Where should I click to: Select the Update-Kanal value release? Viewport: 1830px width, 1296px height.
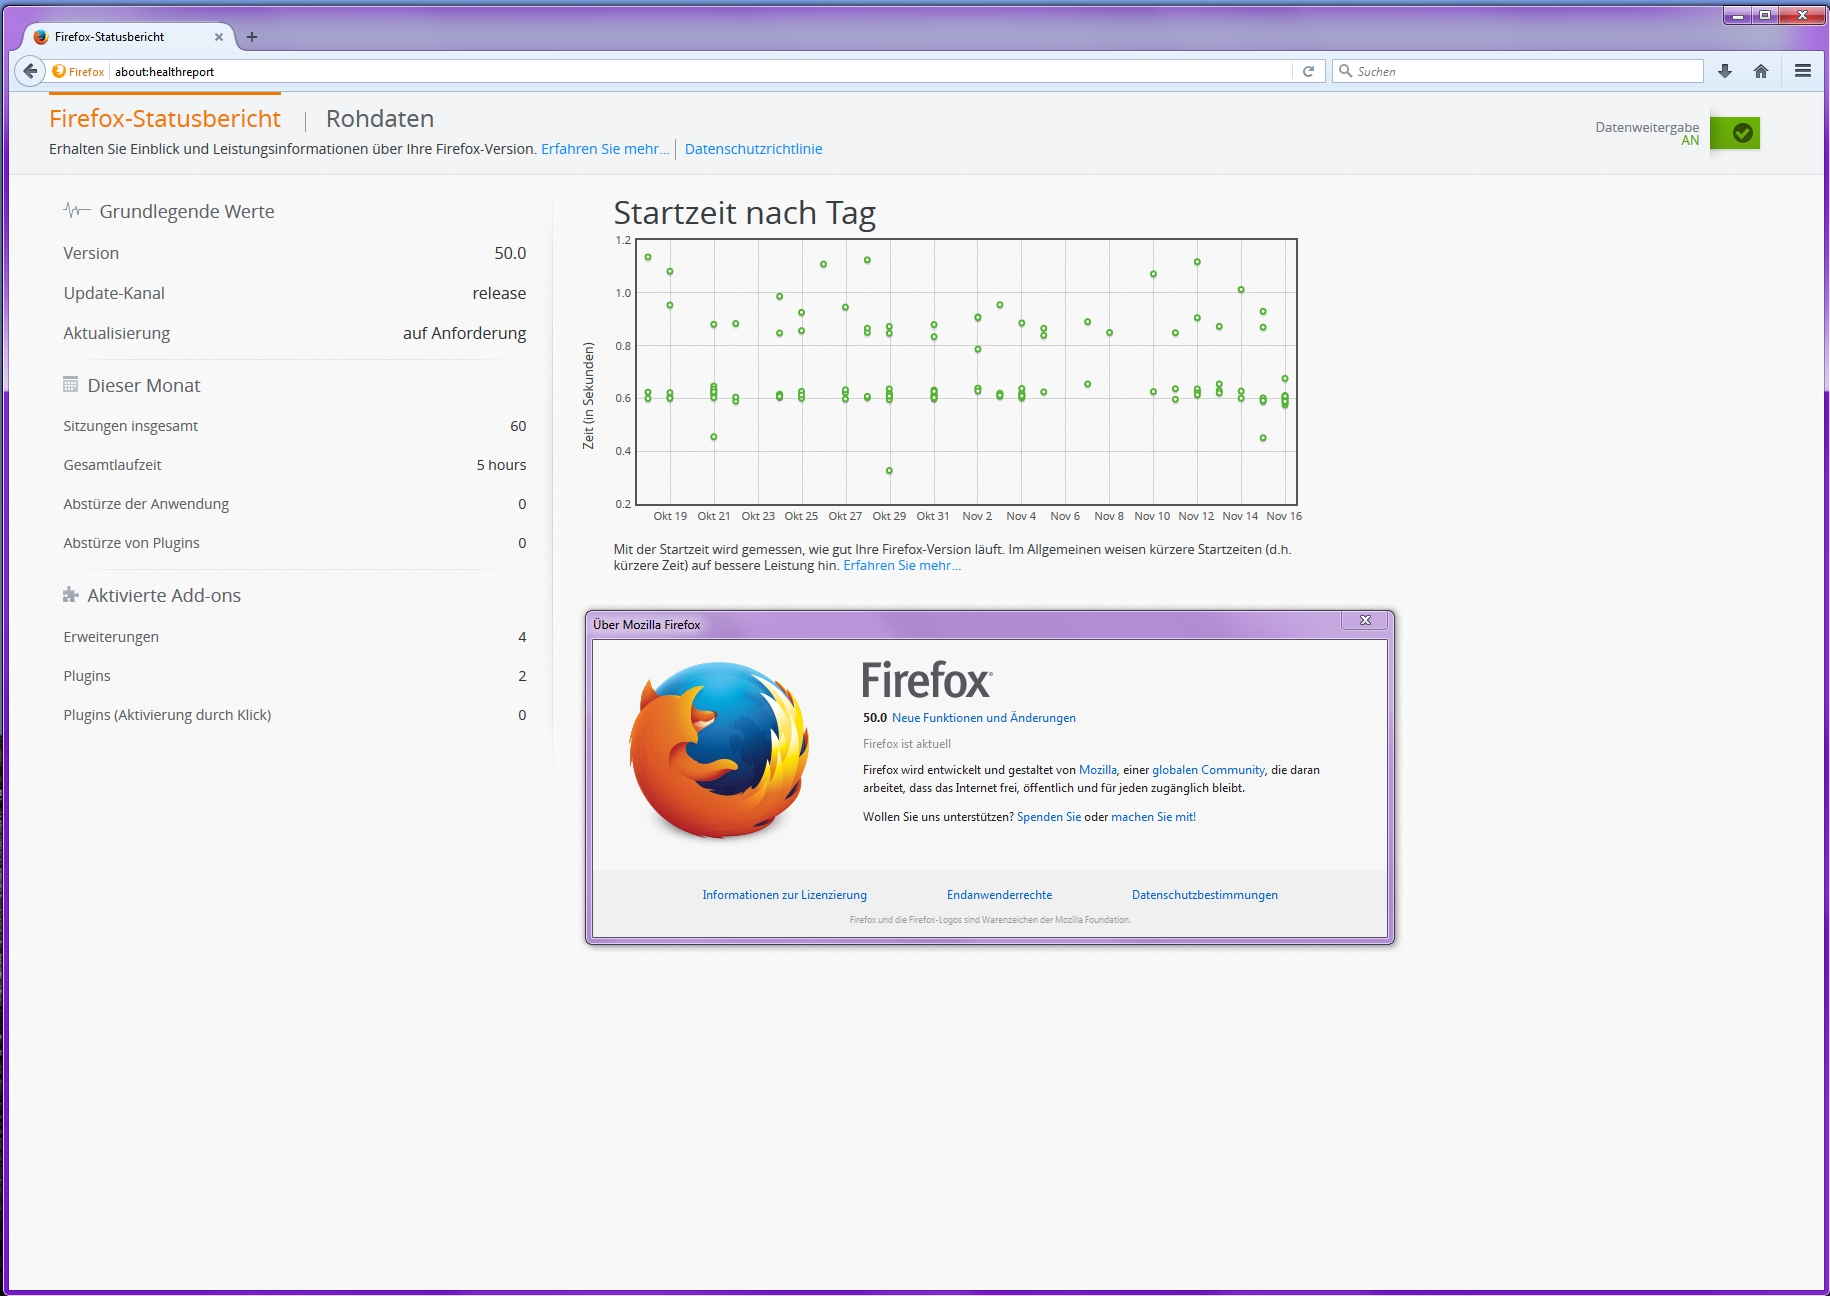[499, 293]
